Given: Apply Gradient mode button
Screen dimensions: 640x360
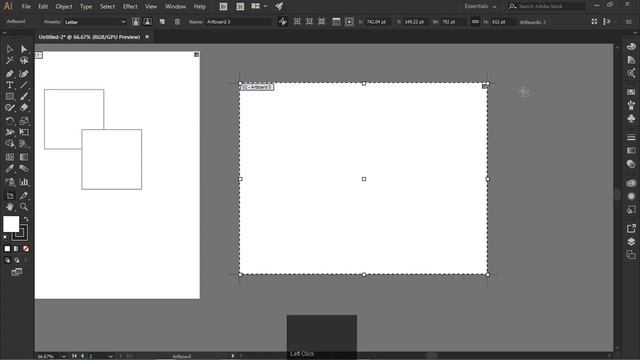Looking at the screenshot, I should point(16,249).
